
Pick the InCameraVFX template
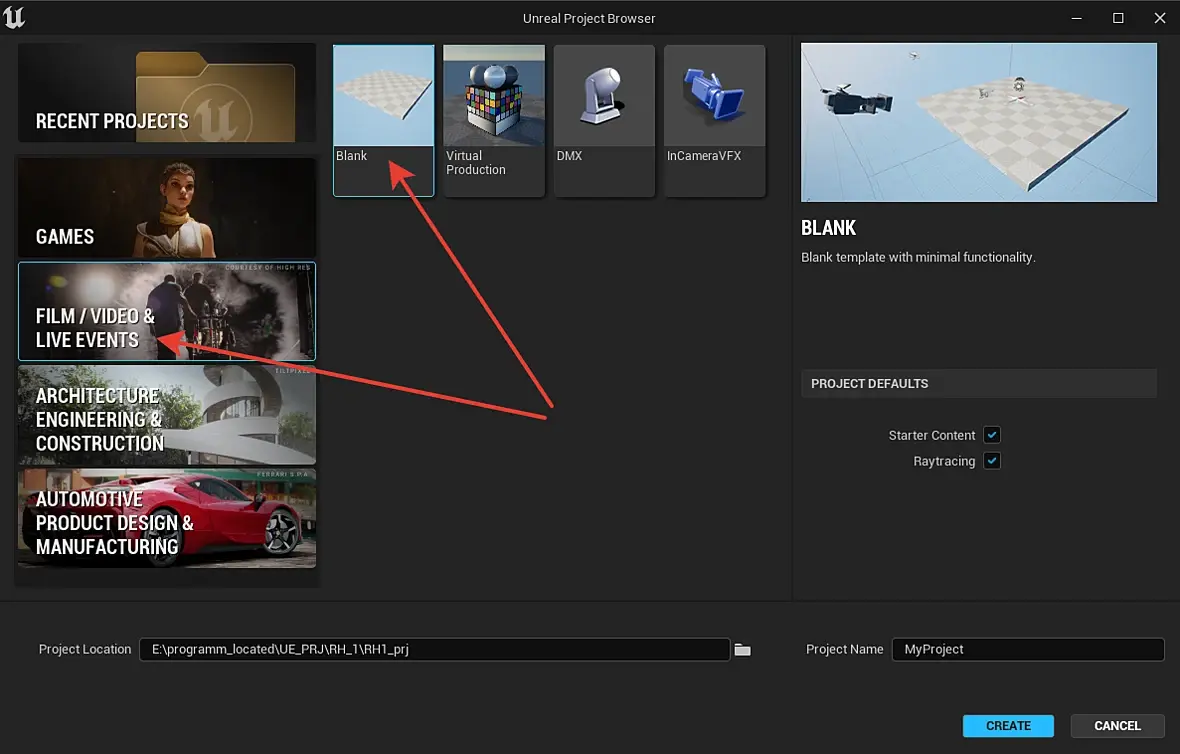714,120
